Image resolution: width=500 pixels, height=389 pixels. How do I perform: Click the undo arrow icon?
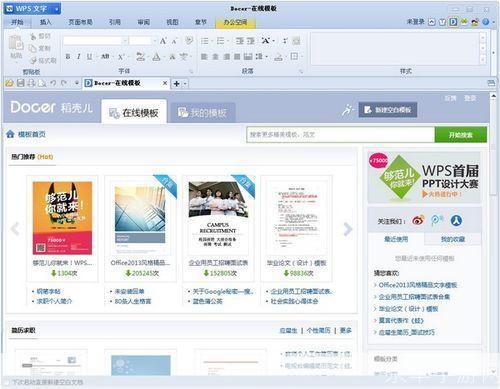(53, 83)
